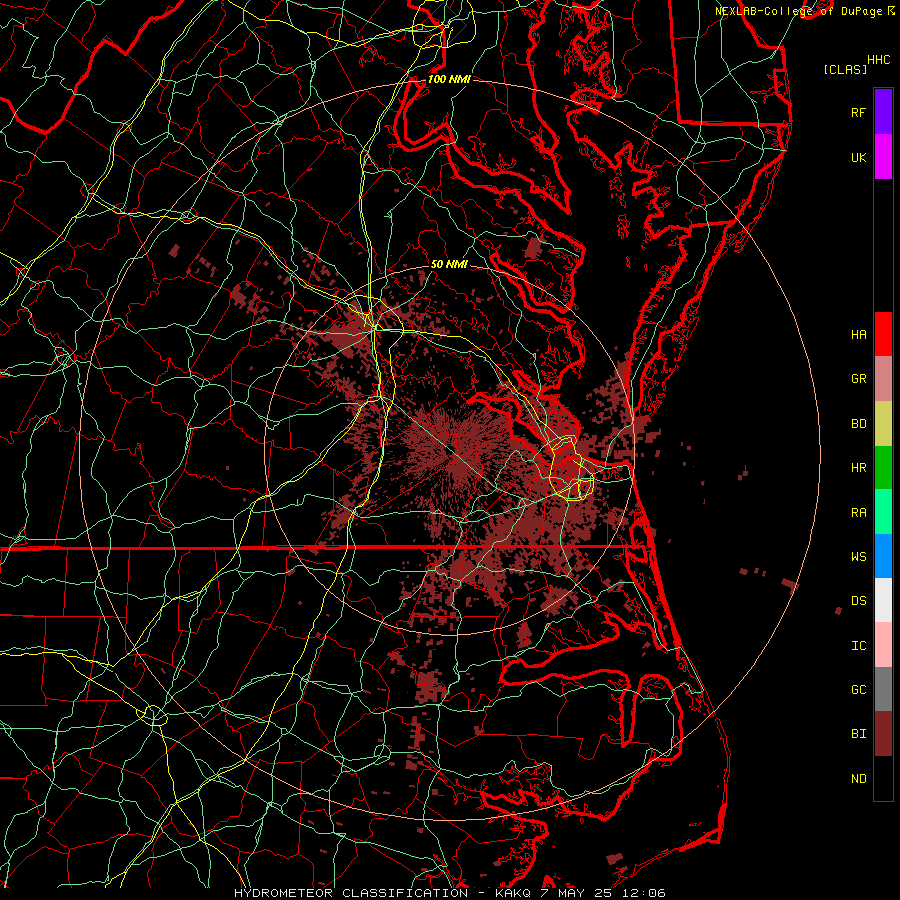Click the GC legend label
Image resolution: width=900 pixels, height=900 pixels.
pos(858,689)
